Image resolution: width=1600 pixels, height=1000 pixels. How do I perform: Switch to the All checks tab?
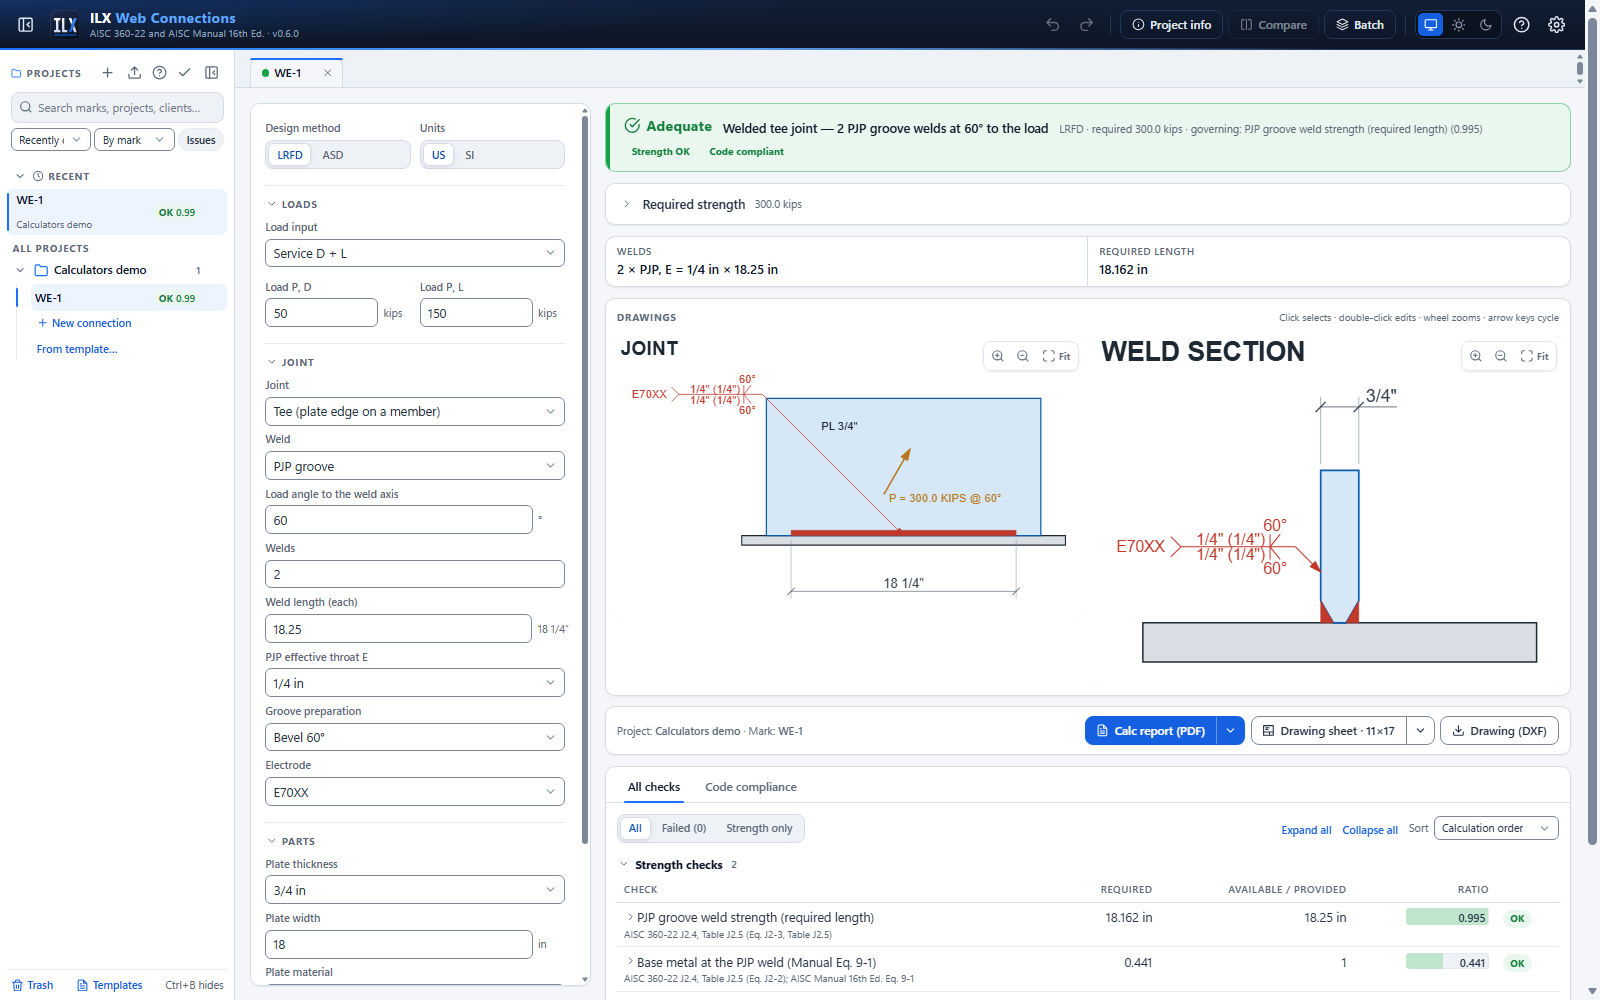654,787
